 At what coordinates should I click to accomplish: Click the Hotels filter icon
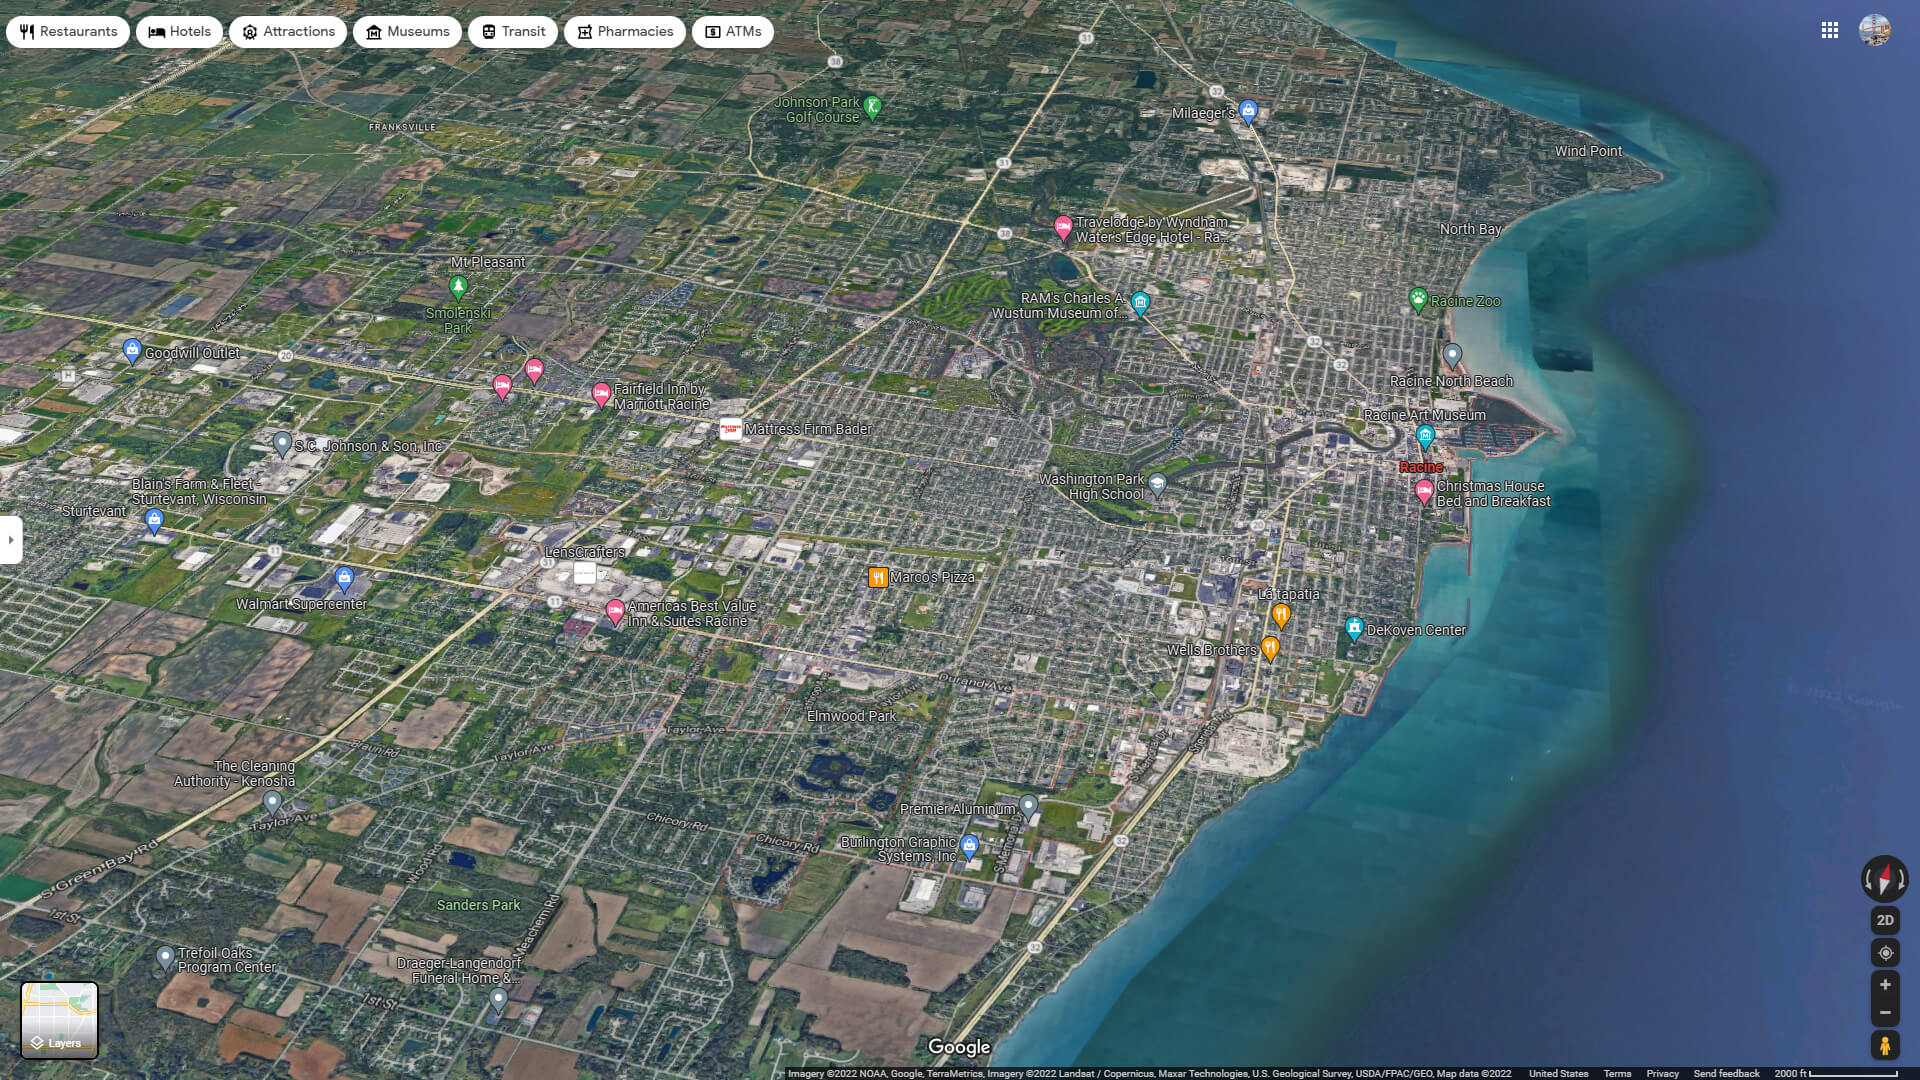click(155, 31)
